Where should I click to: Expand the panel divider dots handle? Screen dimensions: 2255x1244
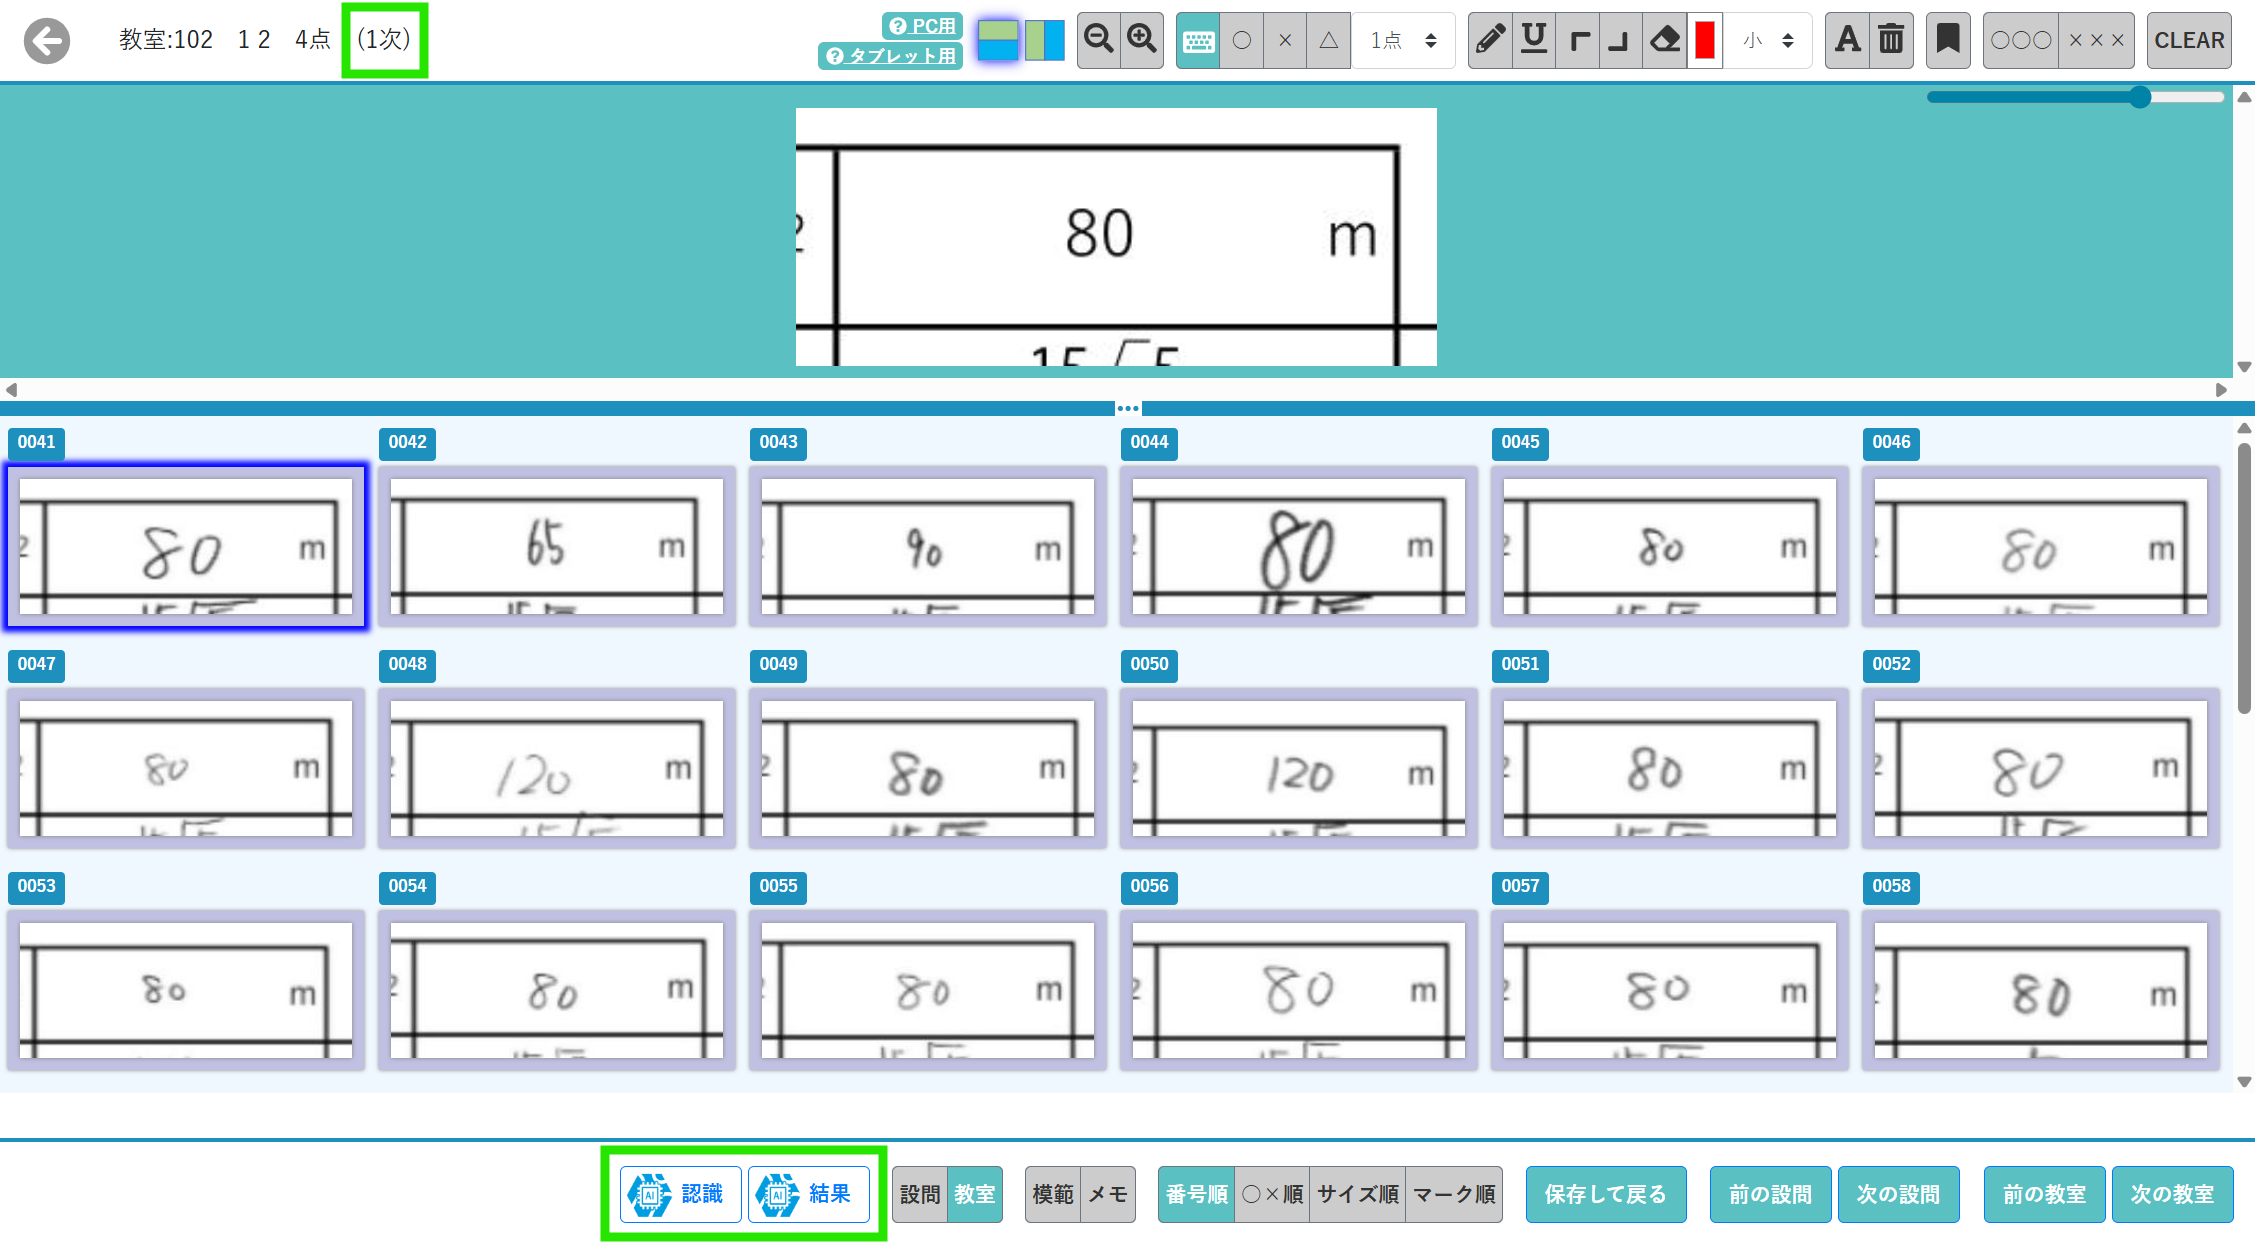[1128, 408]
